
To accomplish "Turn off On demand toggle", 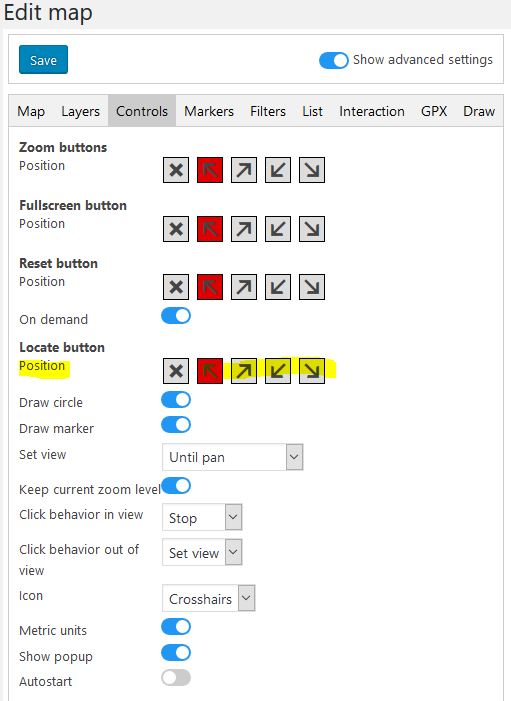I will (x=176, y=316).
